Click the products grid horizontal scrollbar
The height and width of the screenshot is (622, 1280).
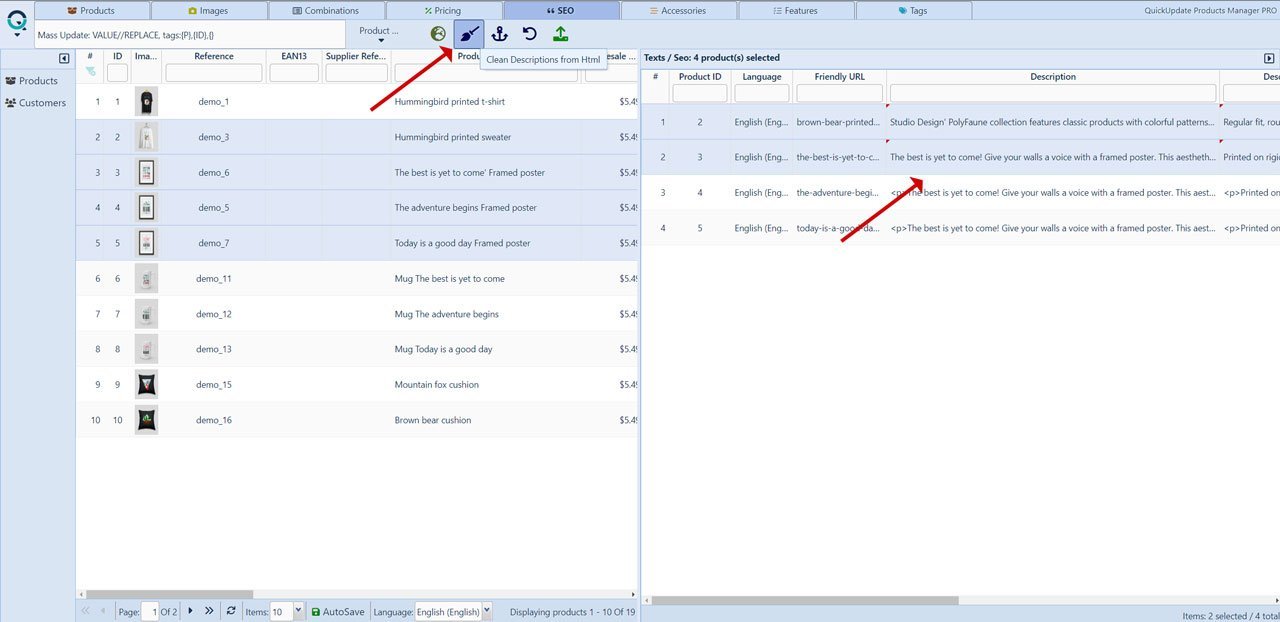coord(170,595)
